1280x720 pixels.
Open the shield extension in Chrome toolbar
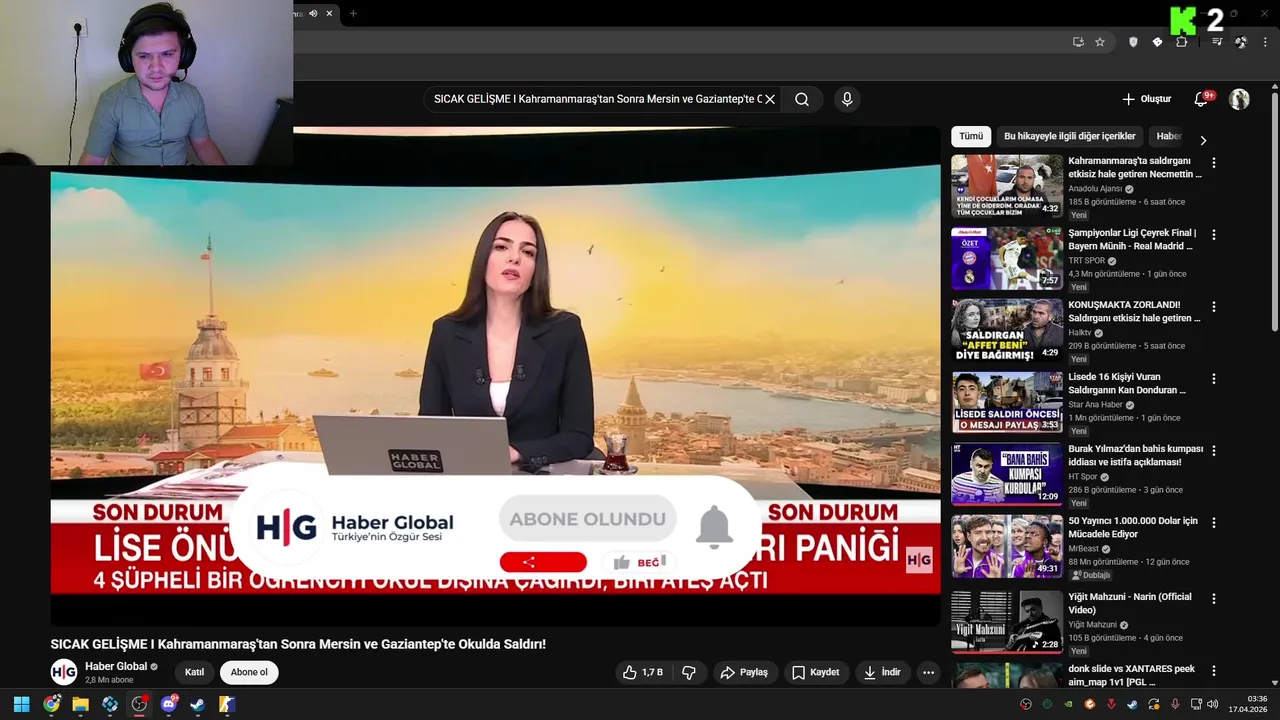click(1133, 42)
